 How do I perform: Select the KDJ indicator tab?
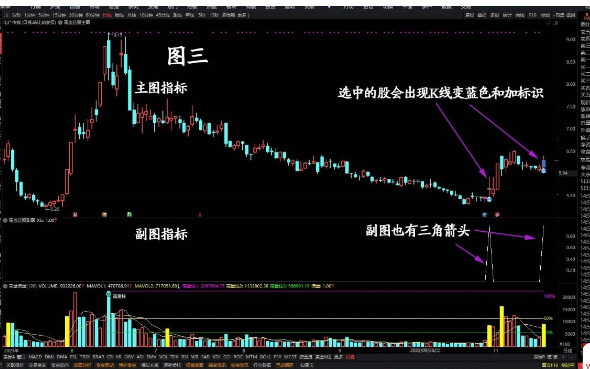click(x=216, y=356)
